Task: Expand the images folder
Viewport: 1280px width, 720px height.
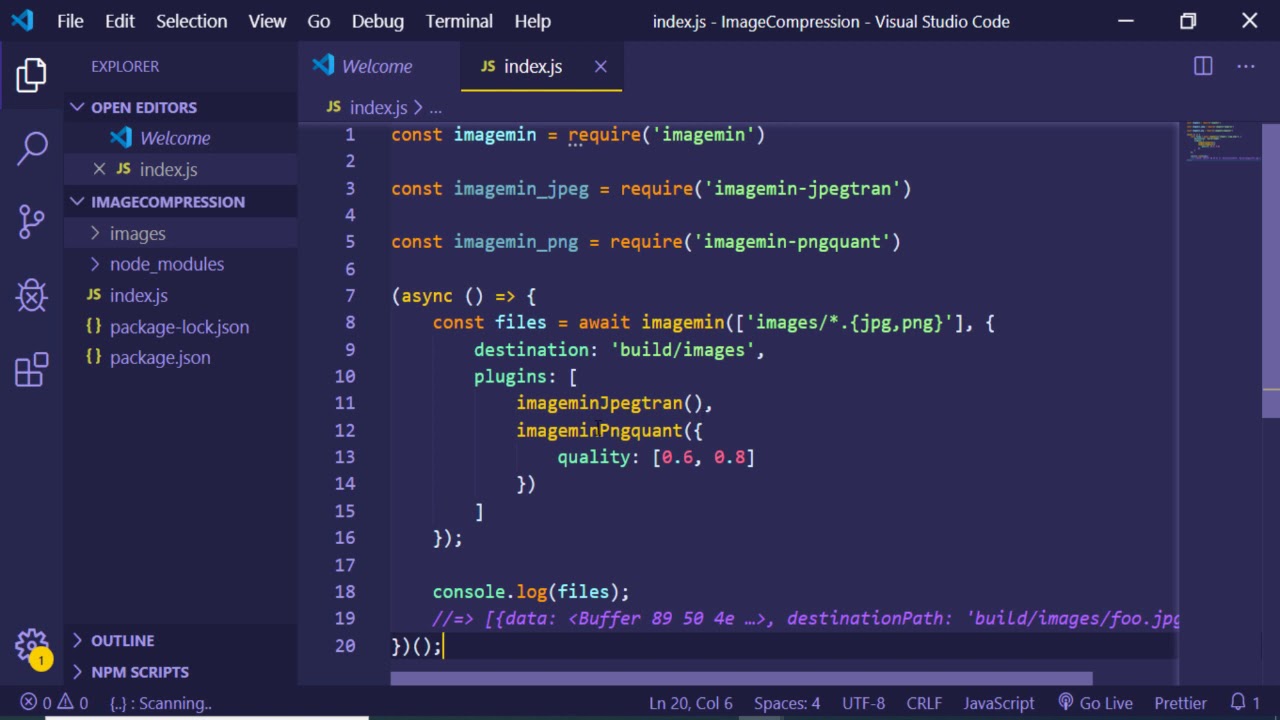Action: point(137,233)
